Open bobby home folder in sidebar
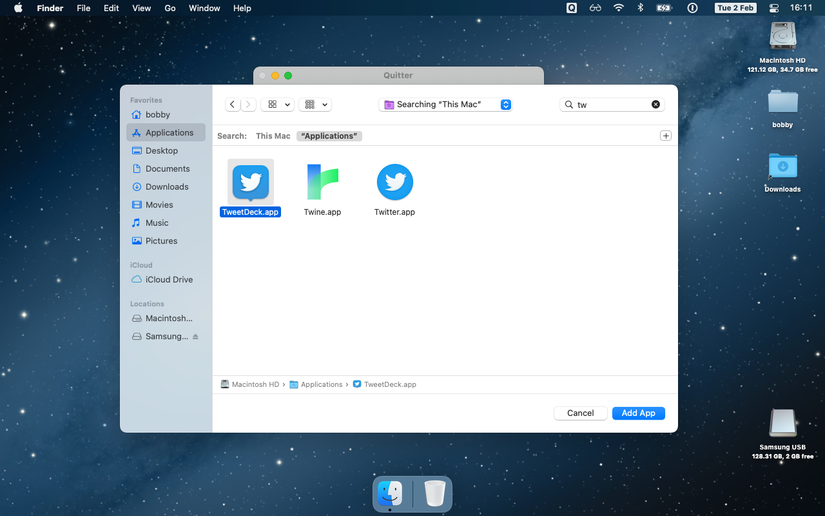The image size is (825, 516). [166, 114]
